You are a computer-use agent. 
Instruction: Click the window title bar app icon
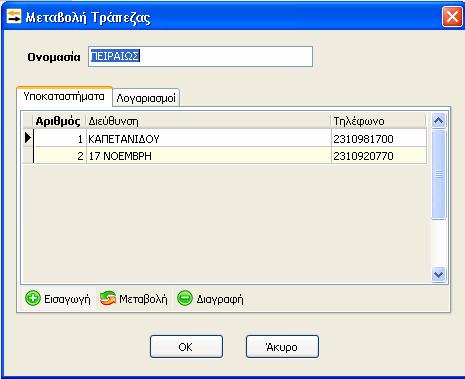click(14, 16)
